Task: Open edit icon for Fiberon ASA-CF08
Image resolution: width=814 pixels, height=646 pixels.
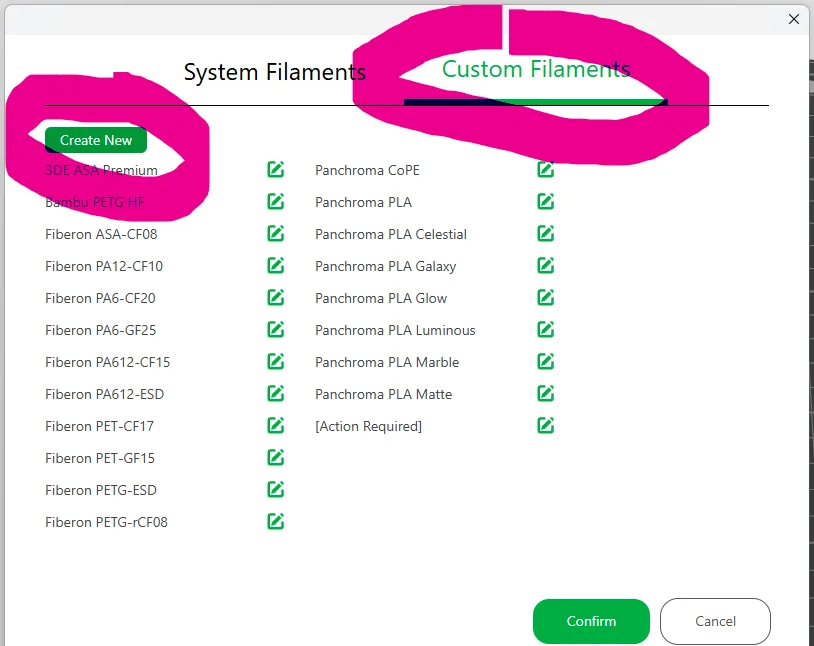Action: tap(276, 234)
